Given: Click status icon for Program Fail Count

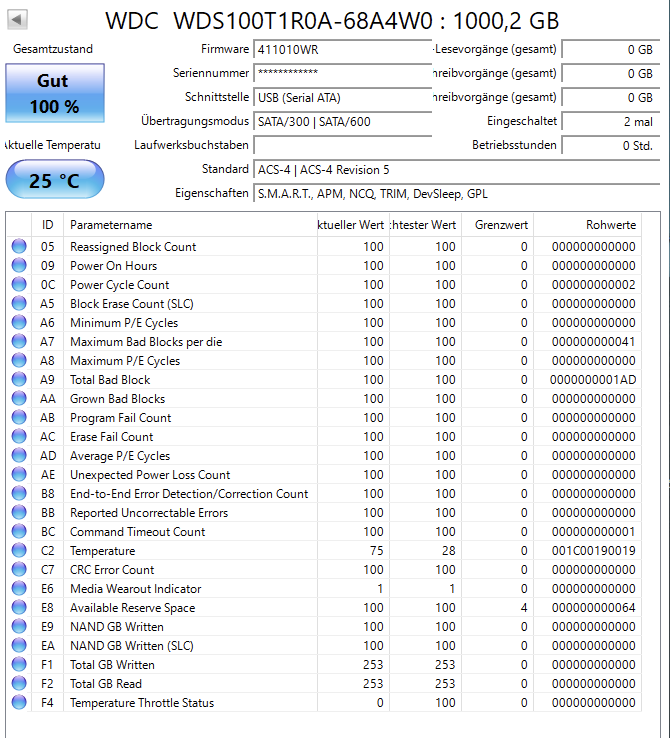Looking at the screenshot, I should point(19,417).
